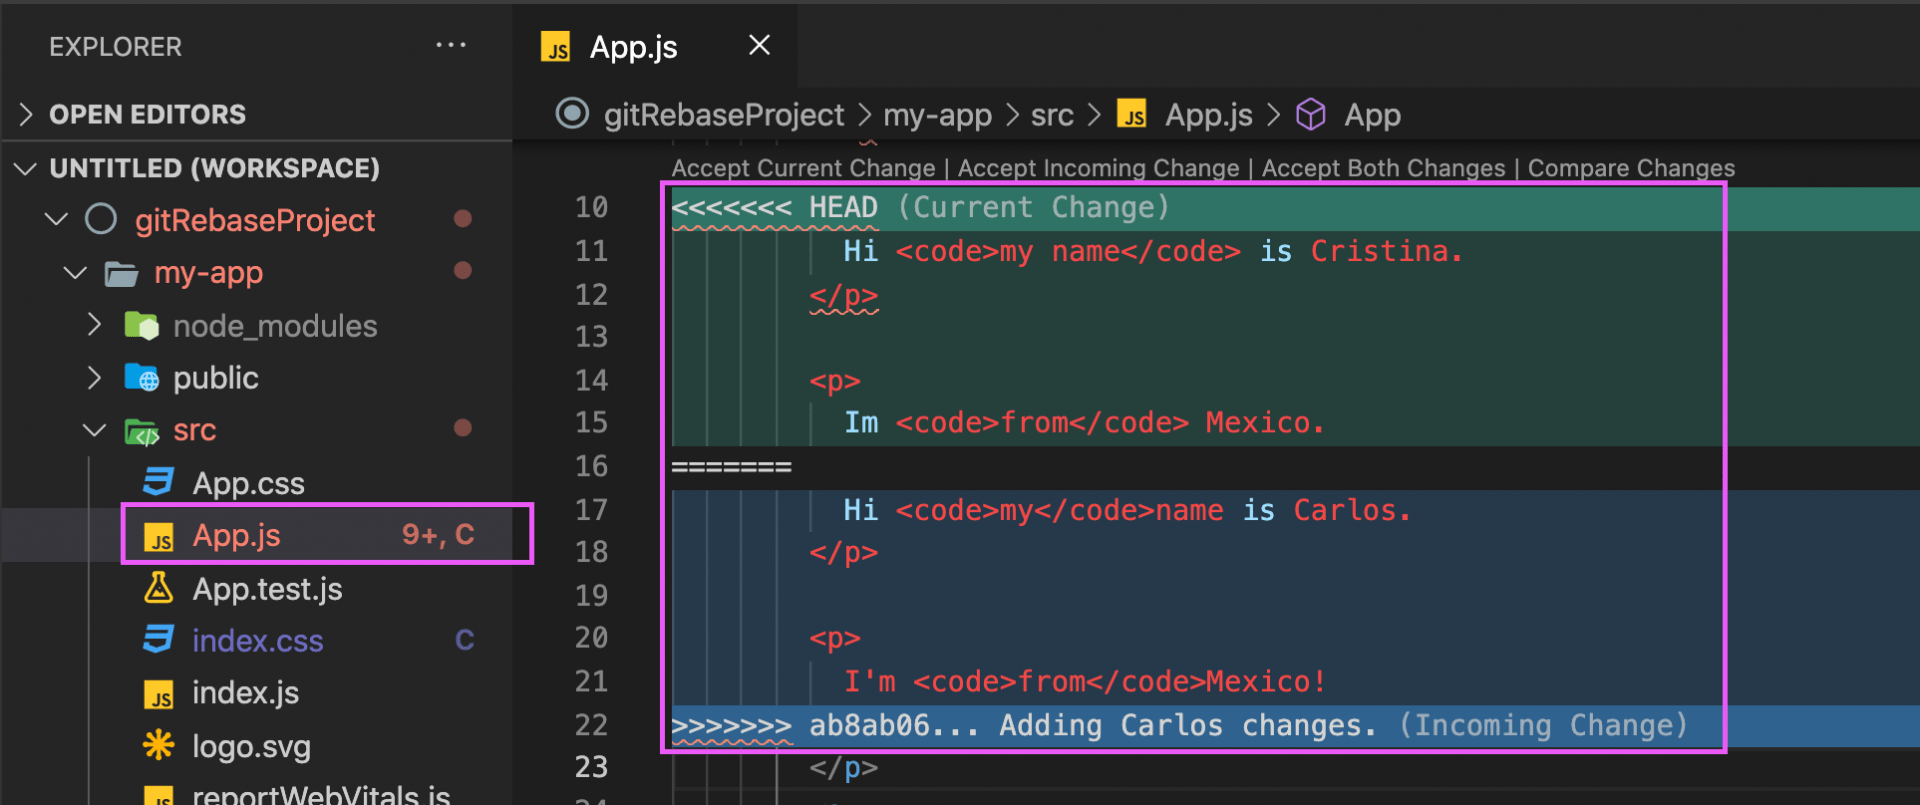Click the purple cube symbol icon in breadcrumb
This screenshot has height=805, width=1920.
pyautogui.click(x=1311, y=114)
